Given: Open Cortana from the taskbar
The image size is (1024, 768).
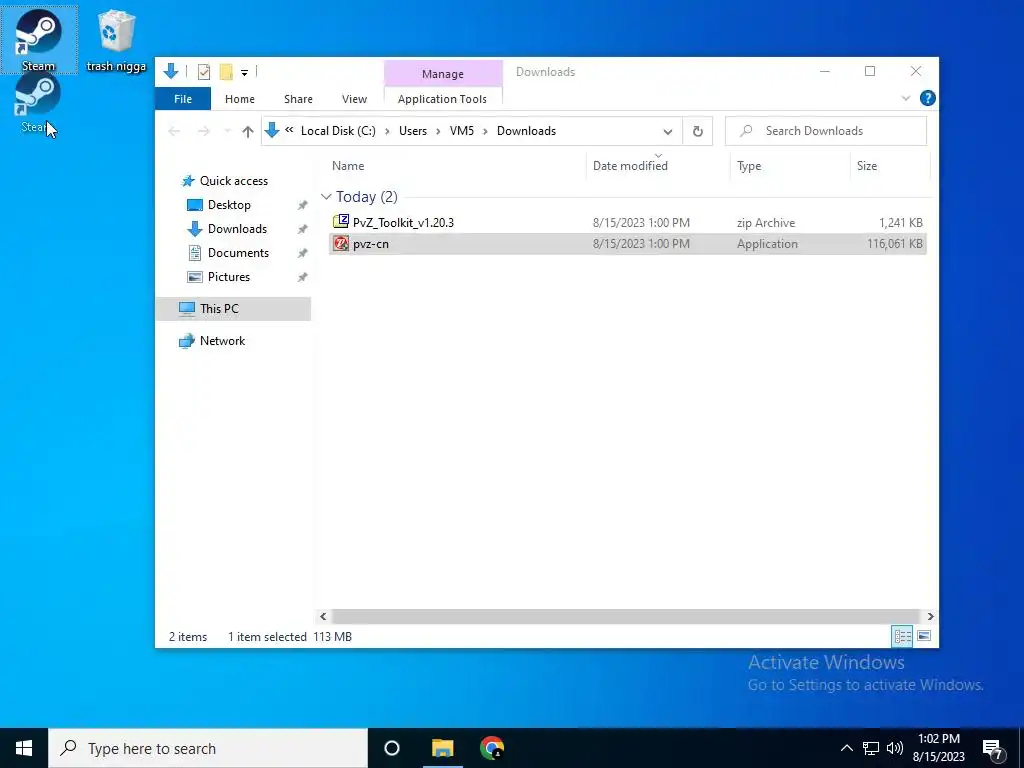Looking at the screenshot, I should 392,748.
